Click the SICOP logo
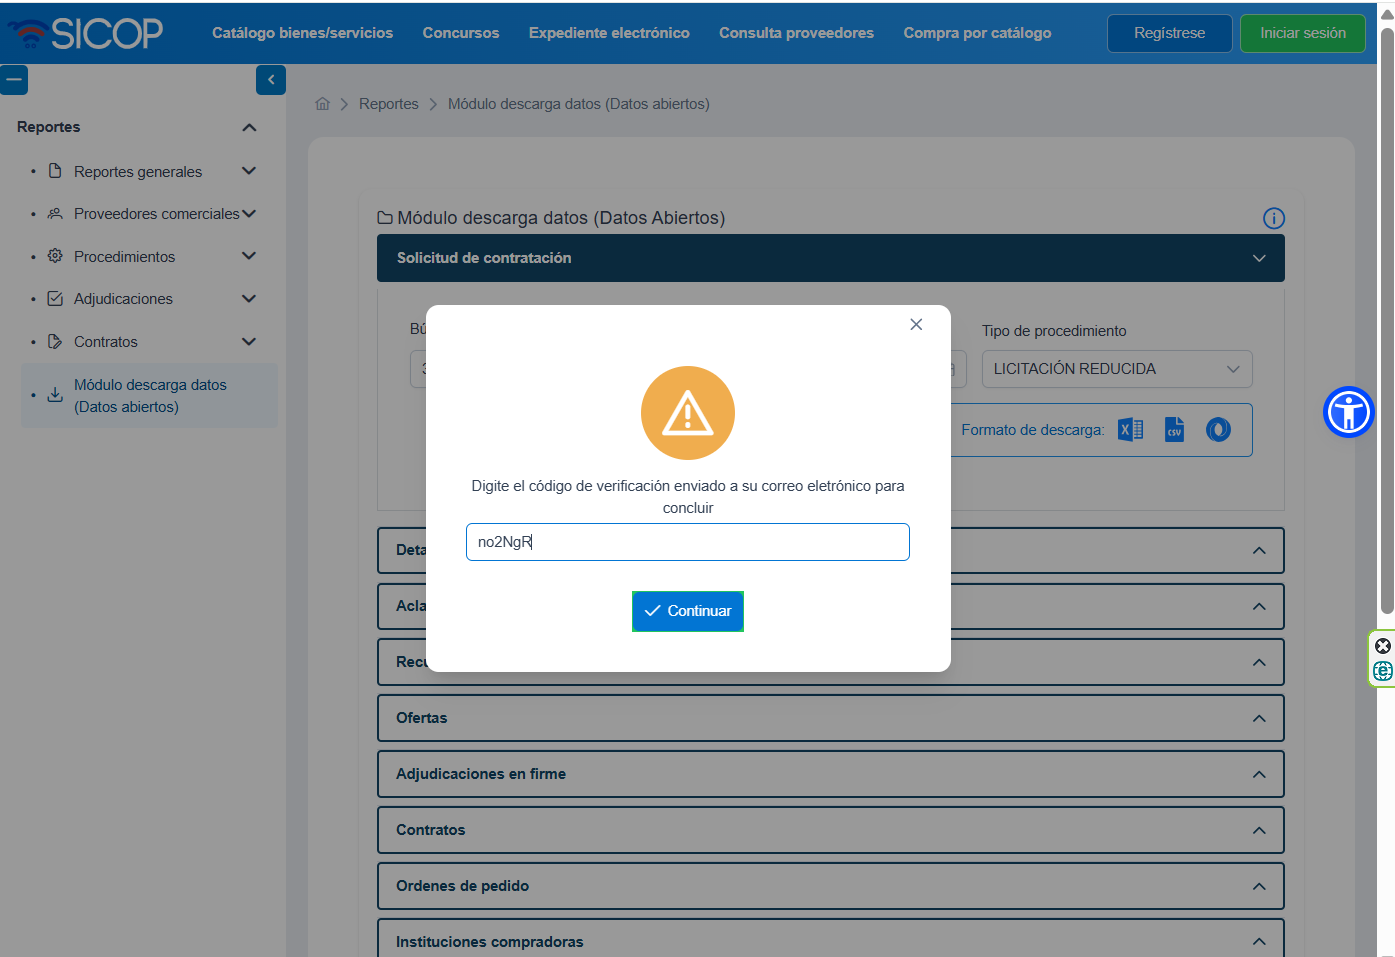Viewport: 1395px width, 957px height. 86,32
